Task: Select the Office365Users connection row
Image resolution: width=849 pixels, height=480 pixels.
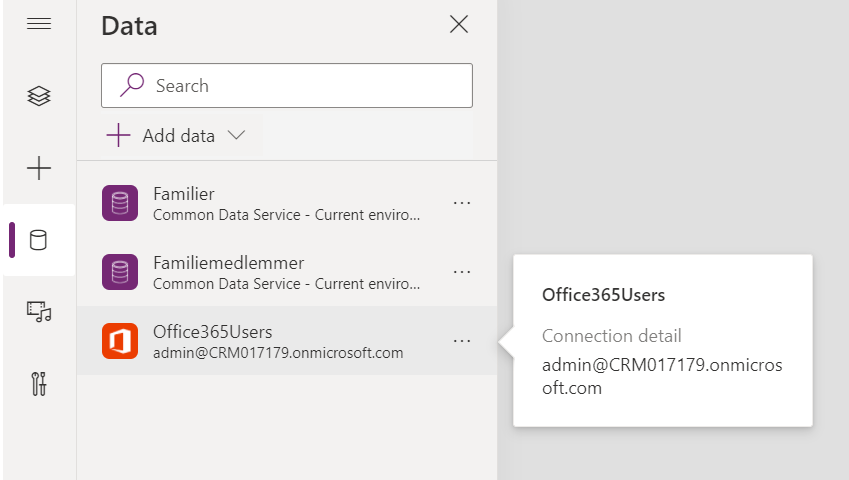Action: 286,341
